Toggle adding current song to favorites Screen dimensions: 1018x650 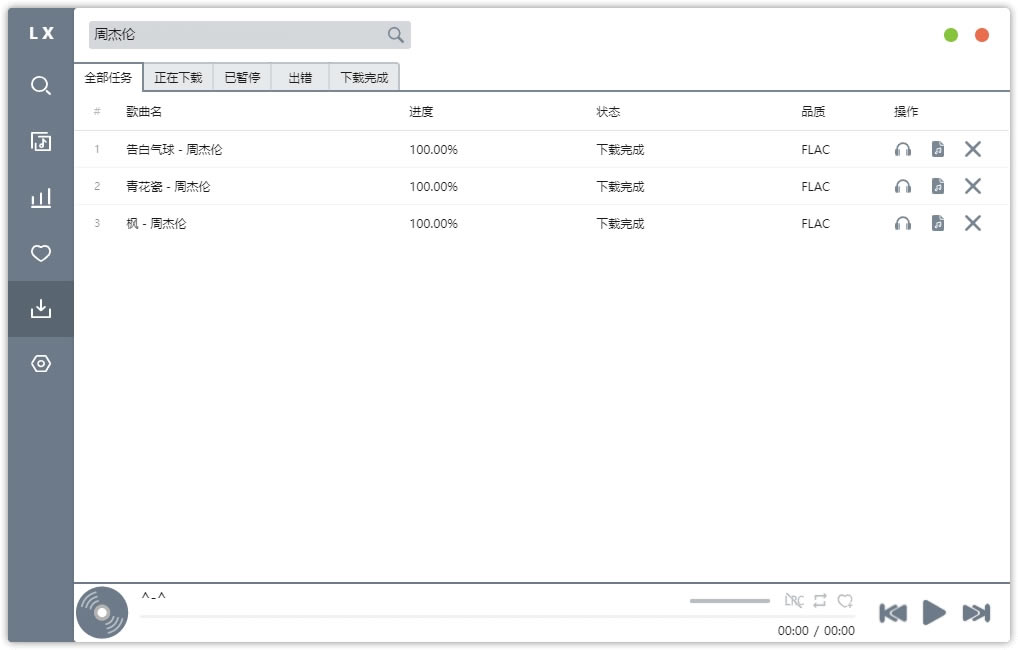pos(846,600)
